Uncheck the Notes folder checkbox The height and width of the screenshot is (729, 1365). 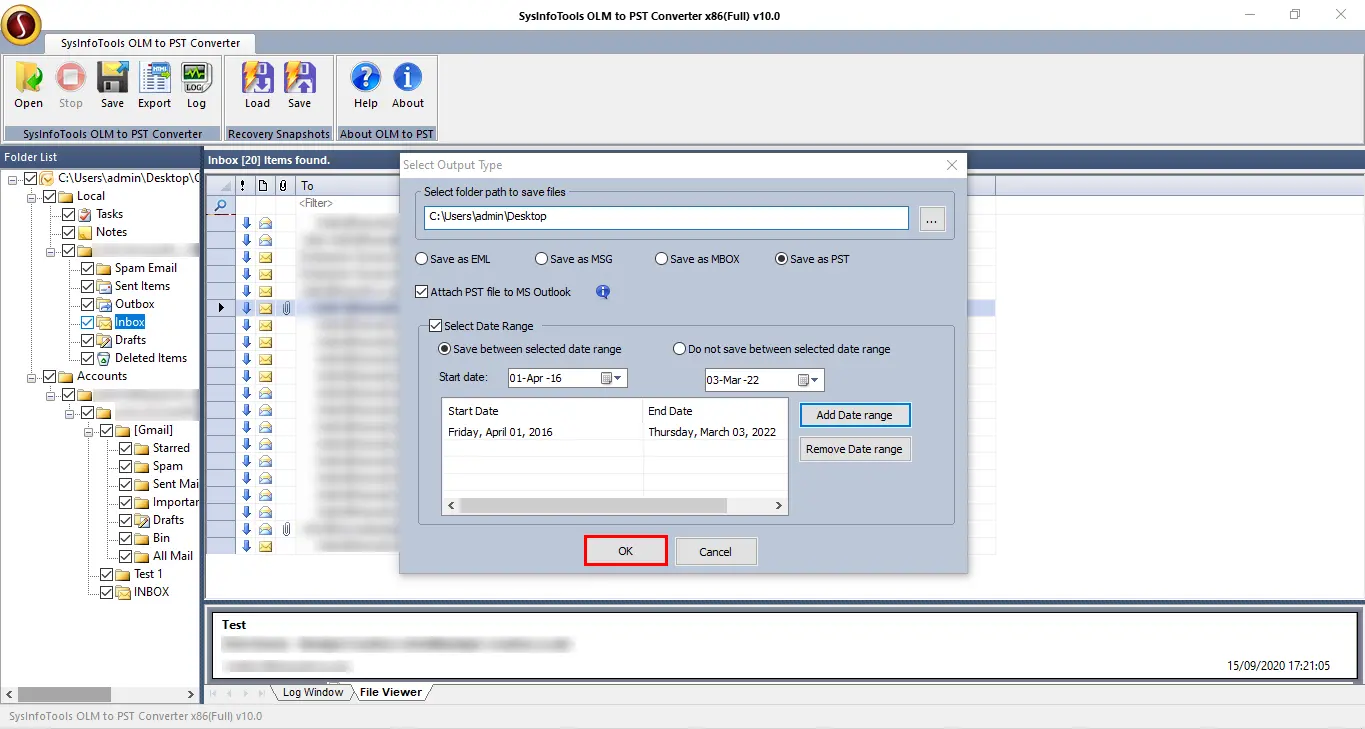[x=68, y=232]
